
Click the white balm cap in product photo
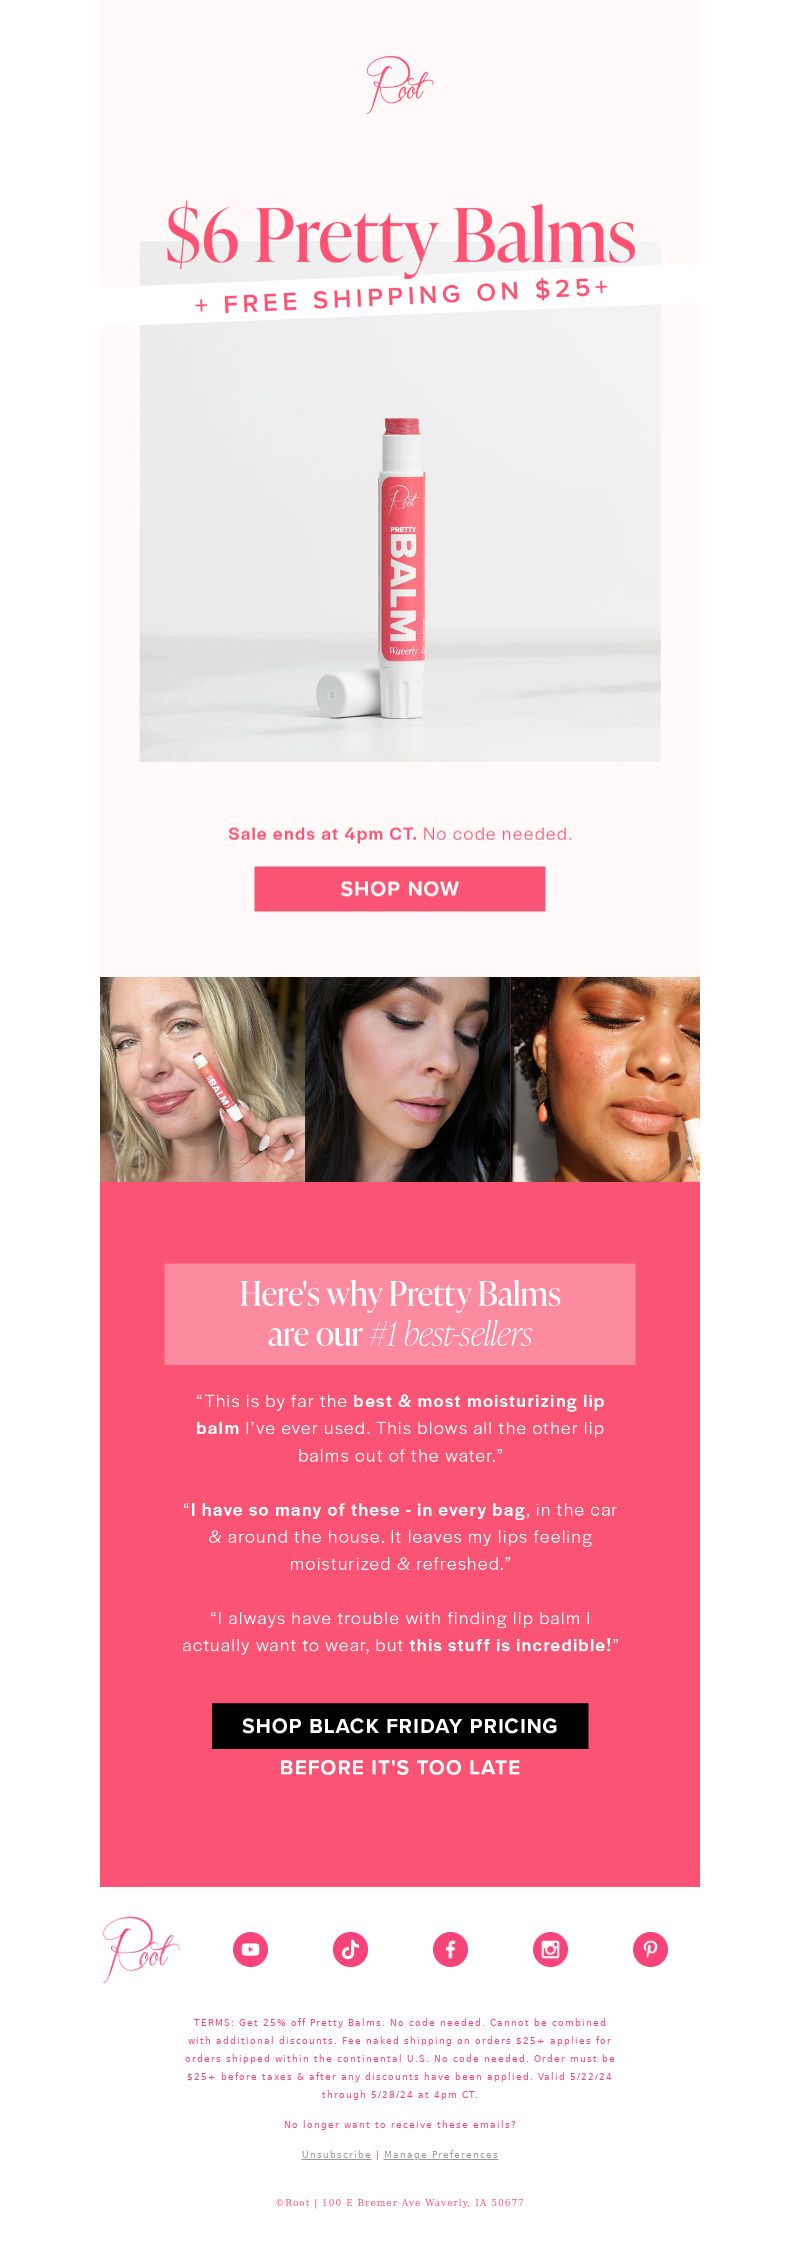click(x=347, y=694)
